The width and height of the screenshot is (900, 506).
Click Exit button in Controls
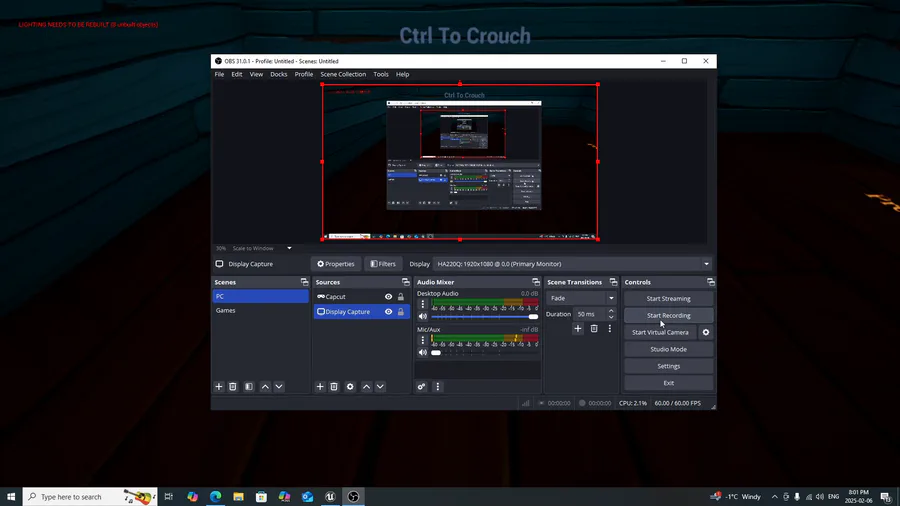point(668,383)
